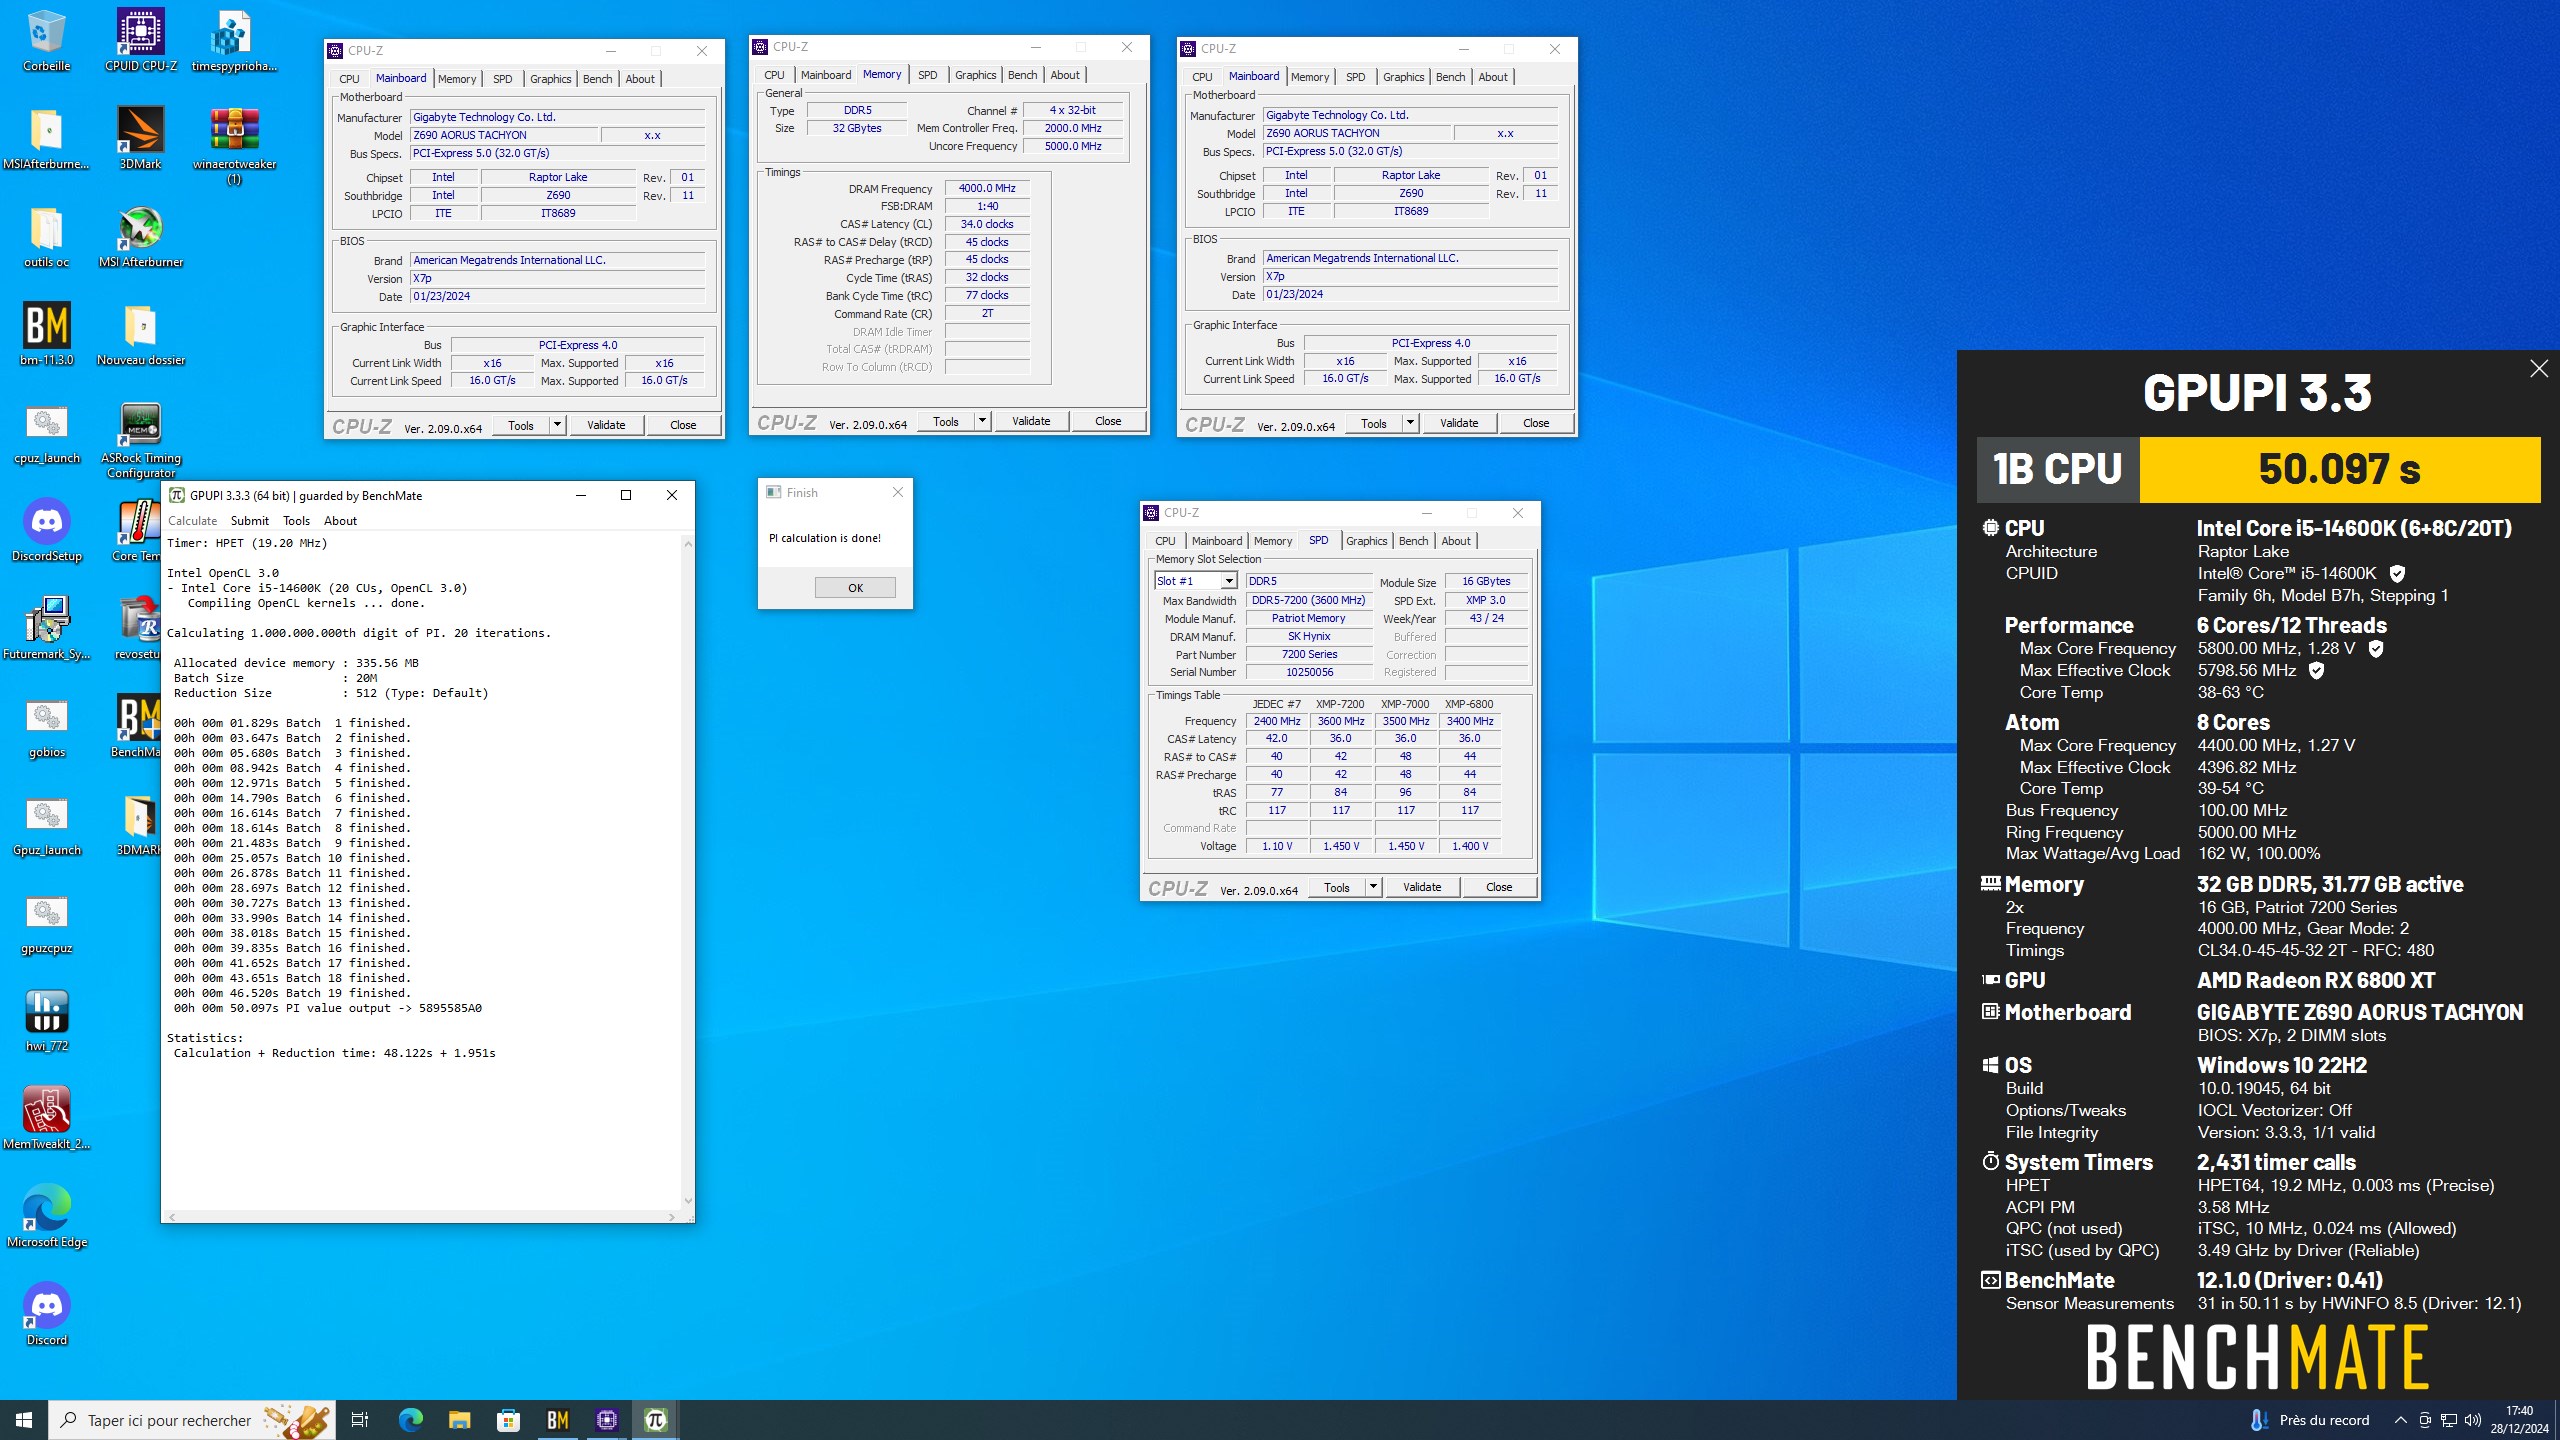Select the winaerotweaker archive icon

234,146
